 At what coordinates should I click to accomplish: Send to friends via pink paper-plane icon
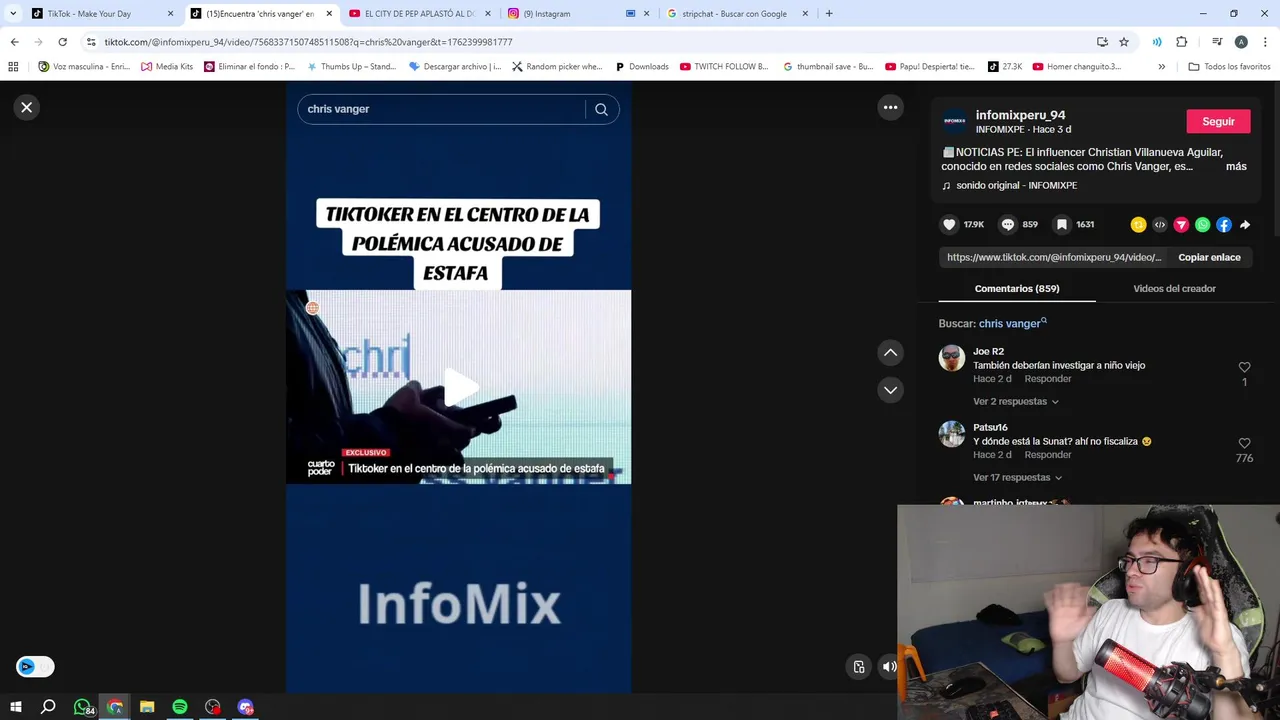(x=1181, y=225)
